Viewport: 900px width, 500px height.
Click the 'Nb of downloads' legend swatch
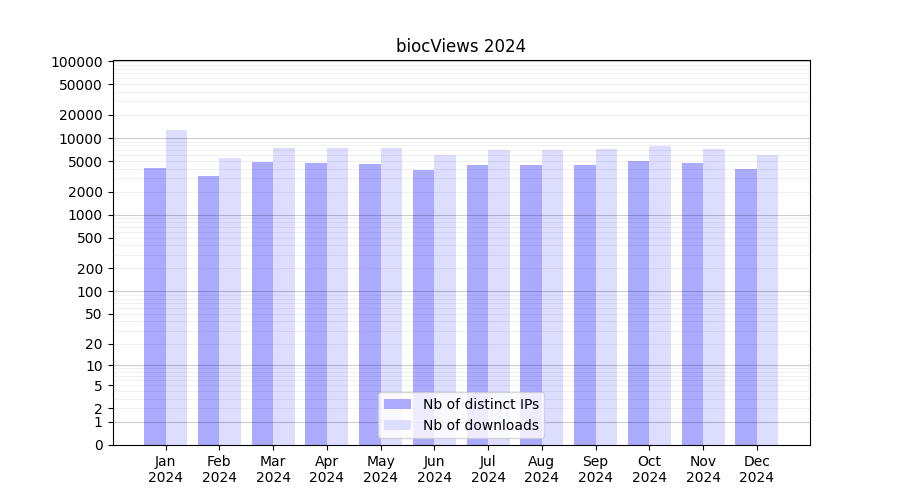coord(397,425)
